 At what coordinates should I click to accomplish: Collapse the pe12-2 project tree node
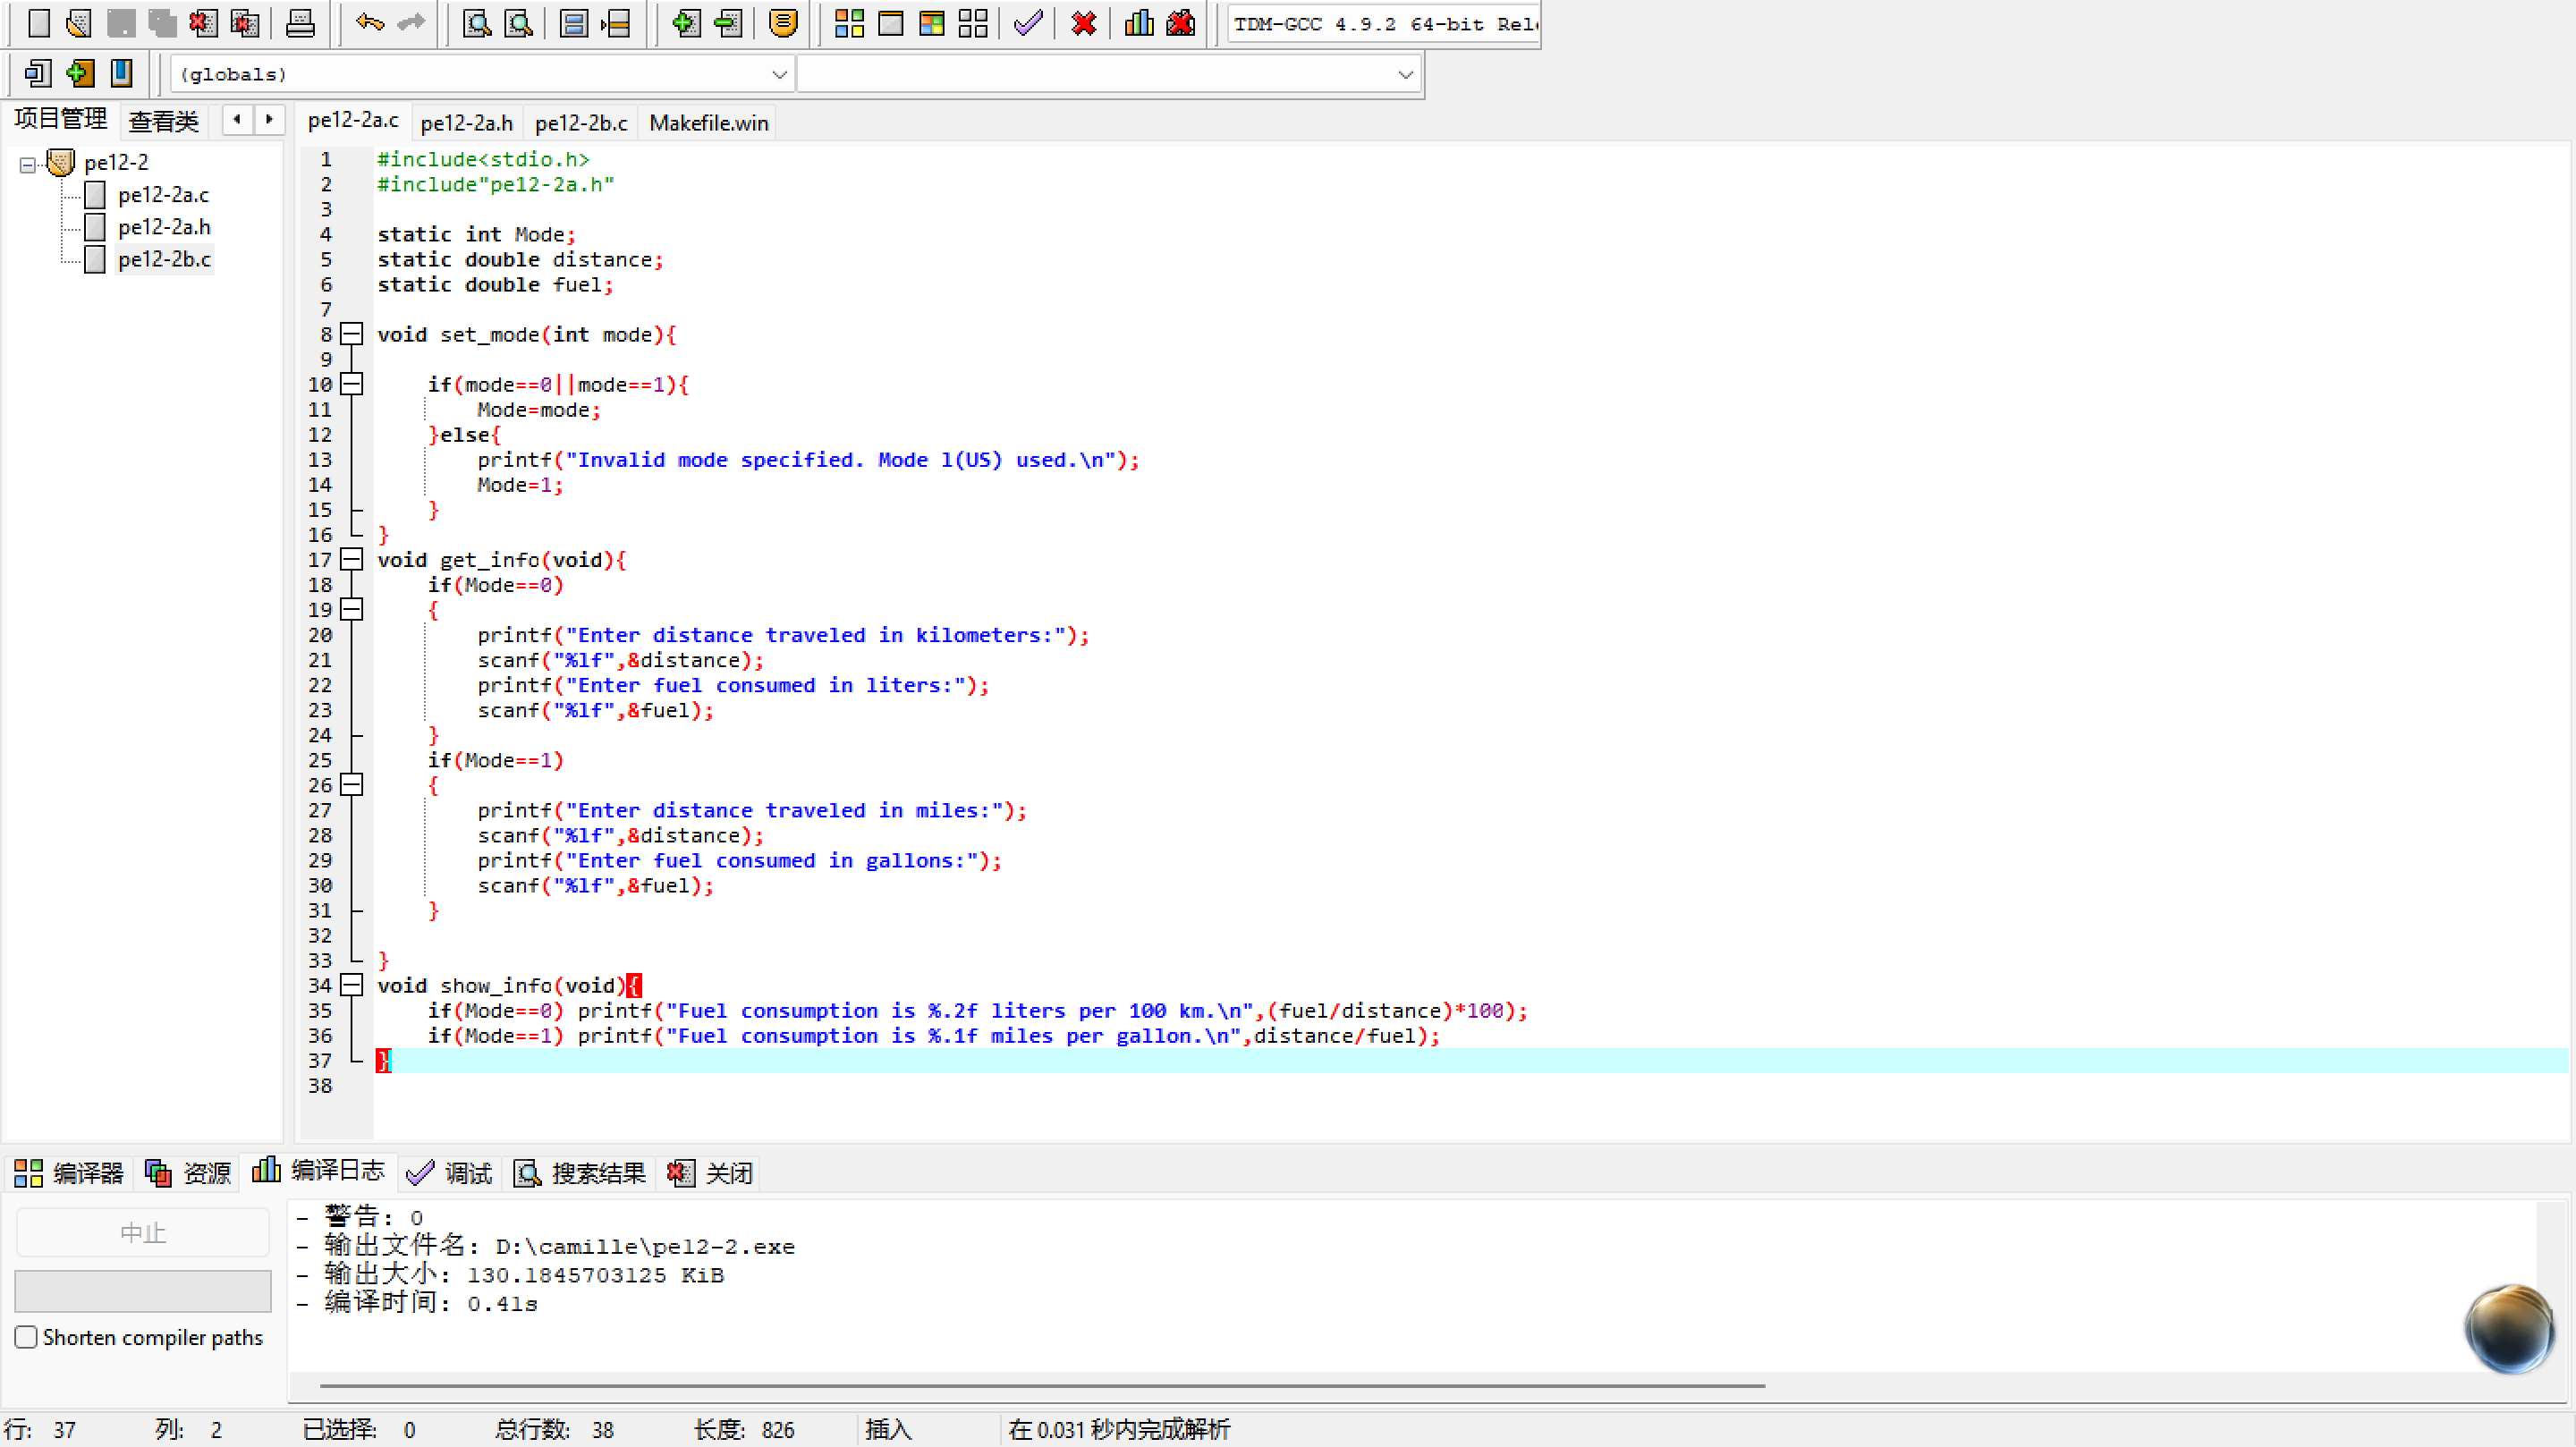[27, 164]
